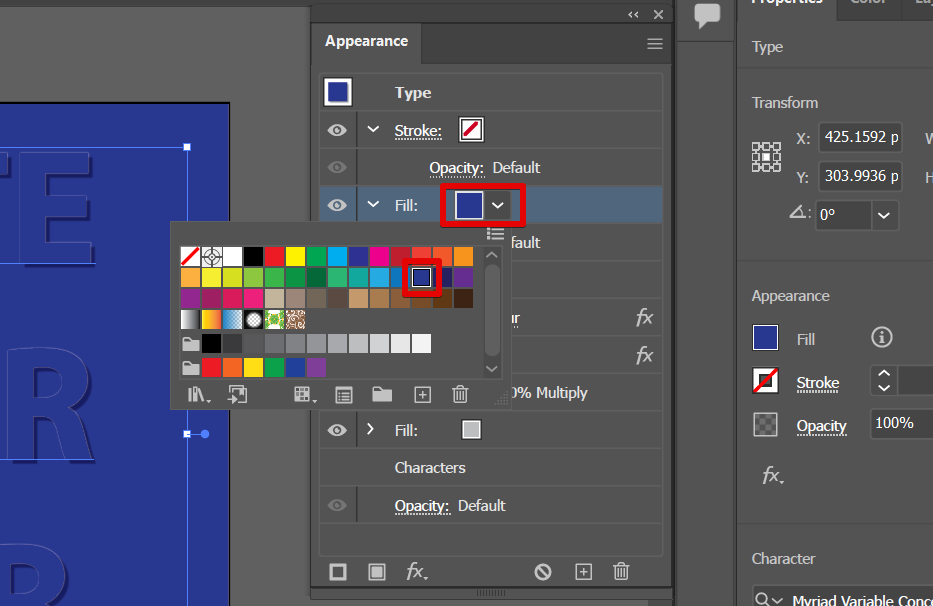Click the New Color Group folder icon
933x606 pixels.
pos(381,395)
